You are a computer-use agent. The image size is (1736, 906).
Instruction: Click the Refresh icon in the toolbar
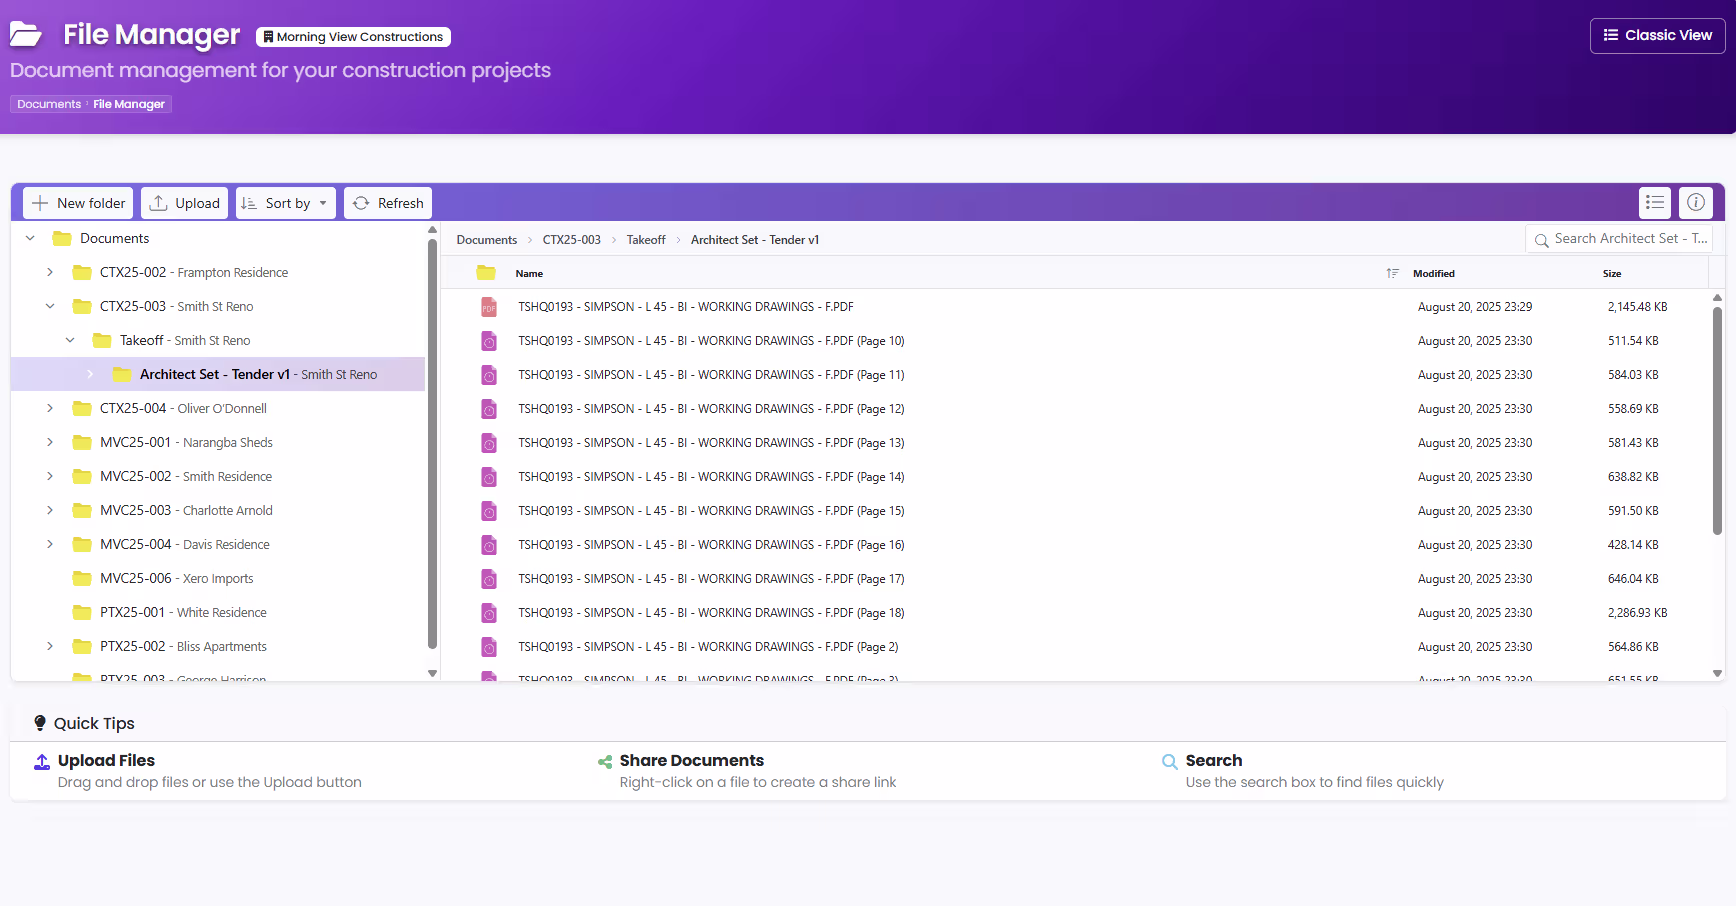pyautogui.click(x=361, y=203)
